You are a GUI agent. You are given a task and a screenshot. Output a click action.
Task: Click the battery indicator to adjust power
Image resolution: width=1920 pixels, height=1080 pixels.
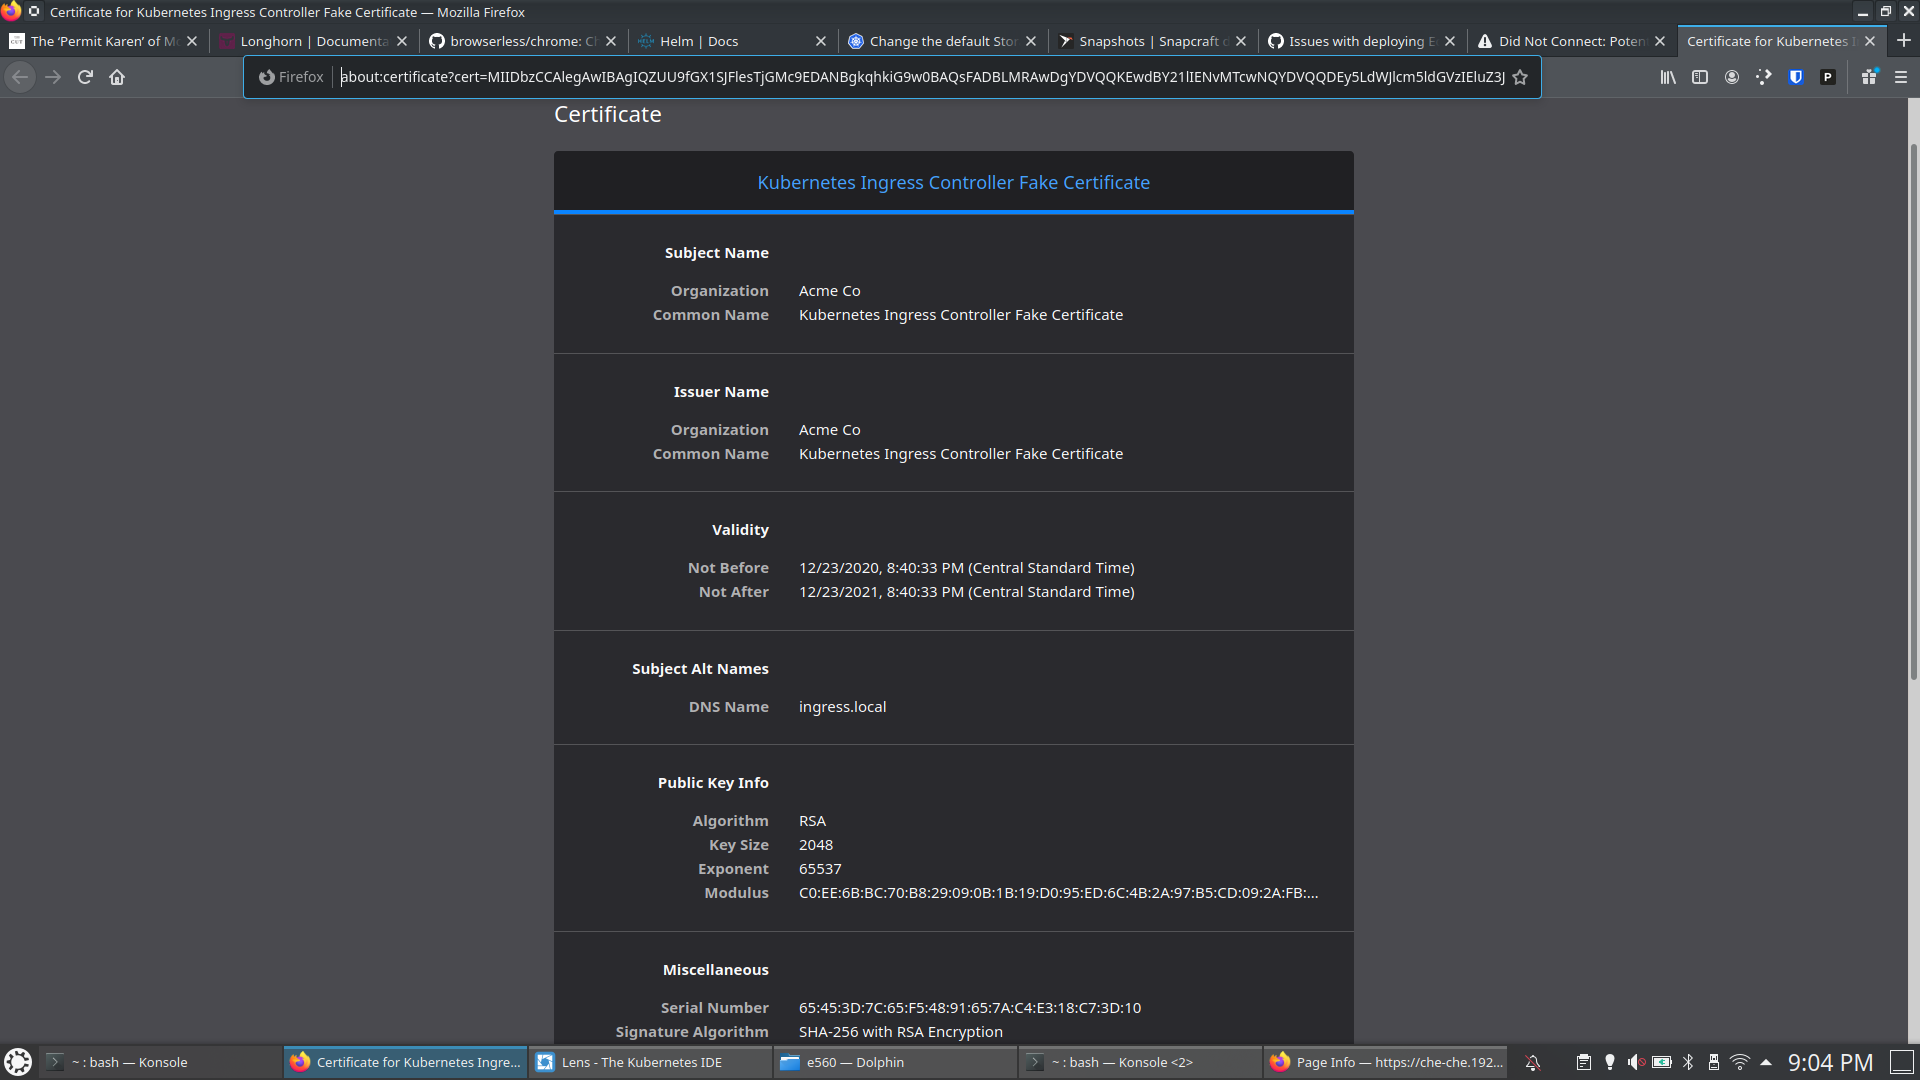click(x=1662, y=1062)
